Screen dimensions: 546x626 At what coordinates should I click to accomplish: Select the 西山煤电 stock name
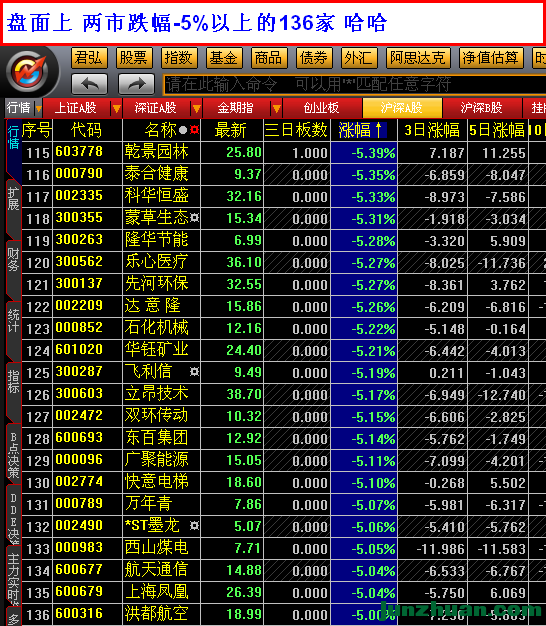156,547
